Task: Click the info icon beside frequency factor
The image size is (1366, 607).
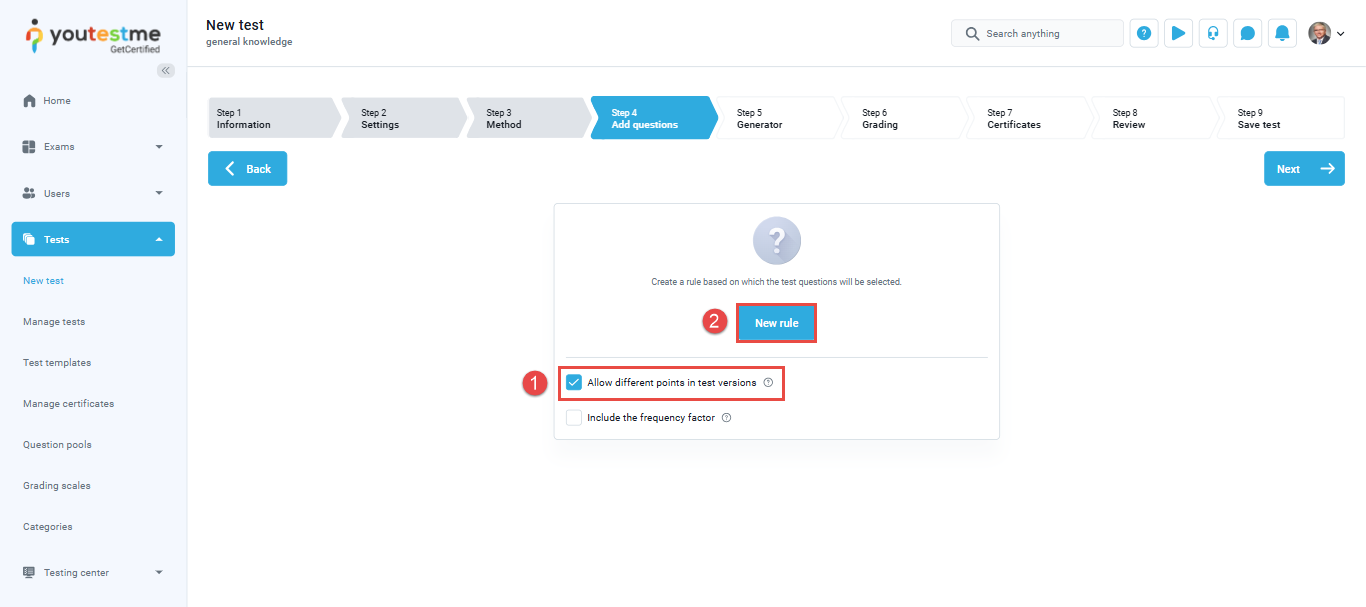Action: 726,418
